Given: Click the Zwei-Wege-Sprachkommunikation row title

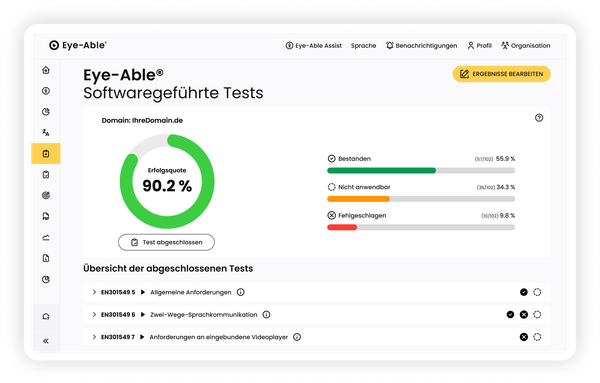Looking at the screenshot, I should coord(204,315).
